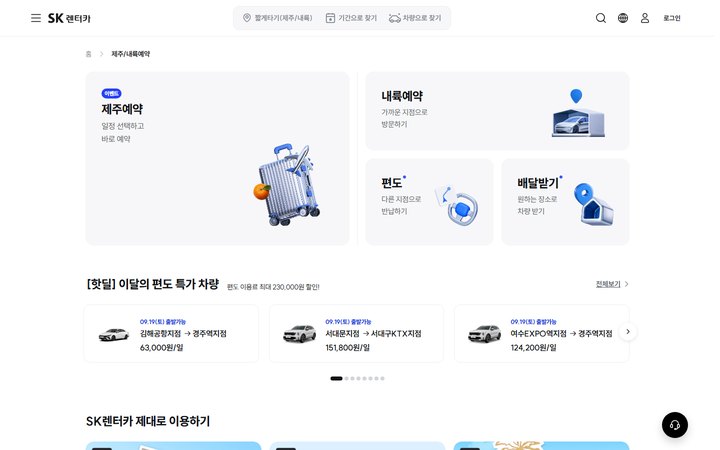Open 김해공항지점 → 경주역지점 deal card
The width and height of the screenshot is (720, 450).
[171, 333]
